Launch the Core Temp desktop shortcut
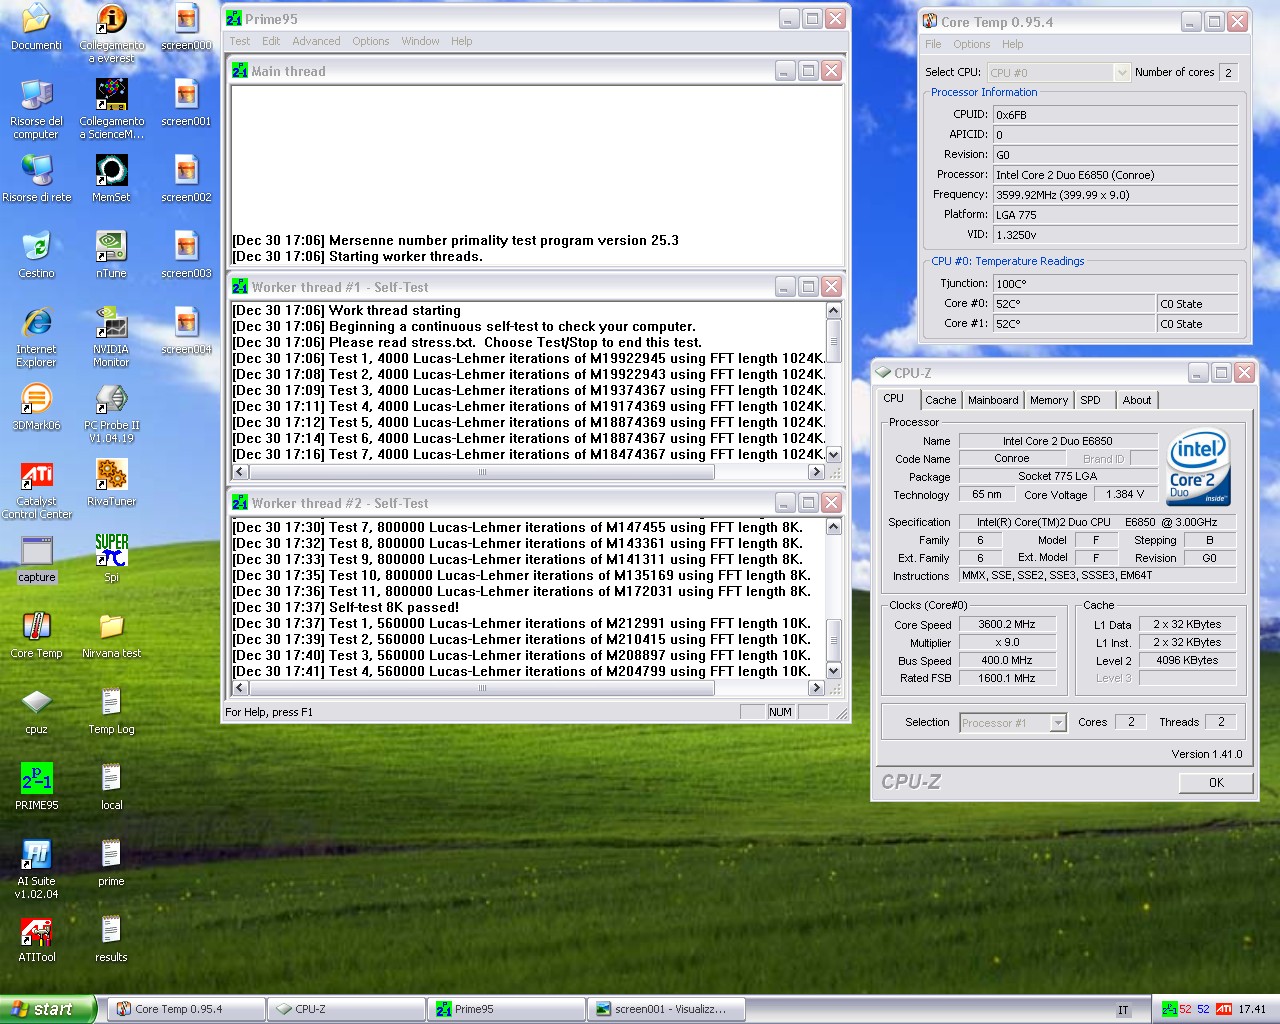The width and height of the screenshot is (1280, 1024). point(36,635)
